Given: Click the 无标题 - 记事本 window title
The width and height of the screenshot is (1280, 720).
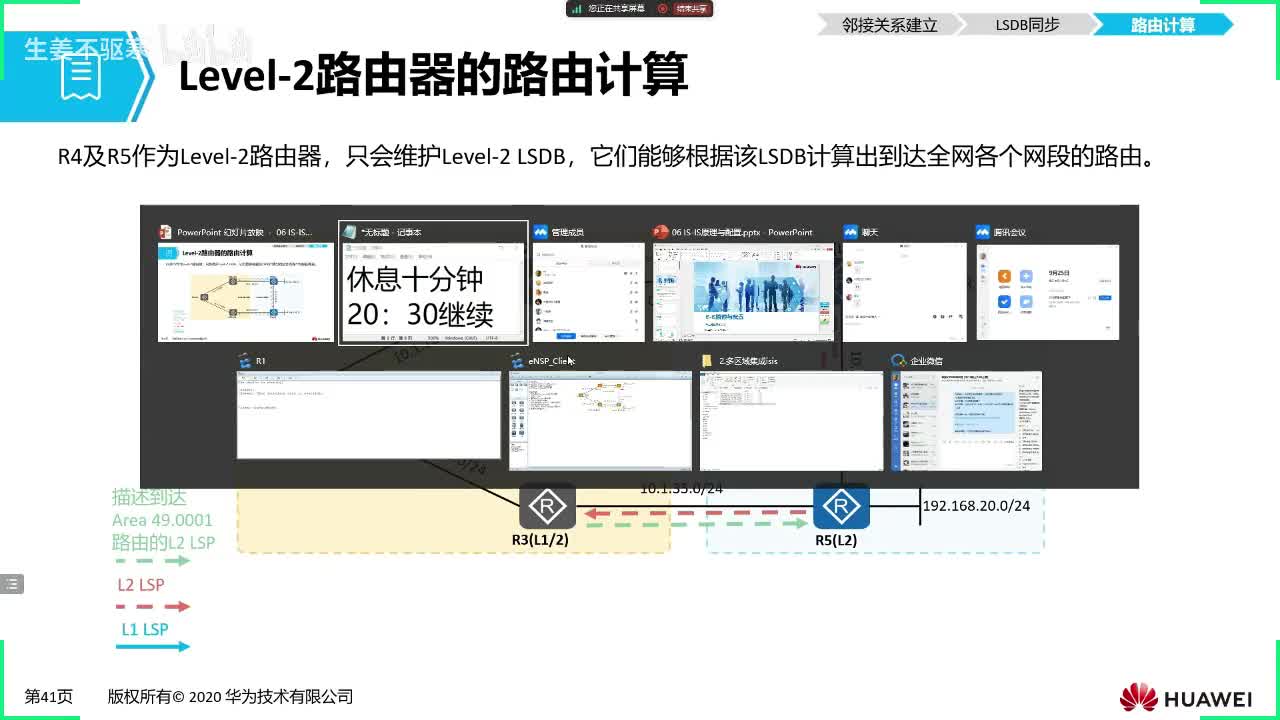Looking at the screenshot, I should [x=390, y=232].
